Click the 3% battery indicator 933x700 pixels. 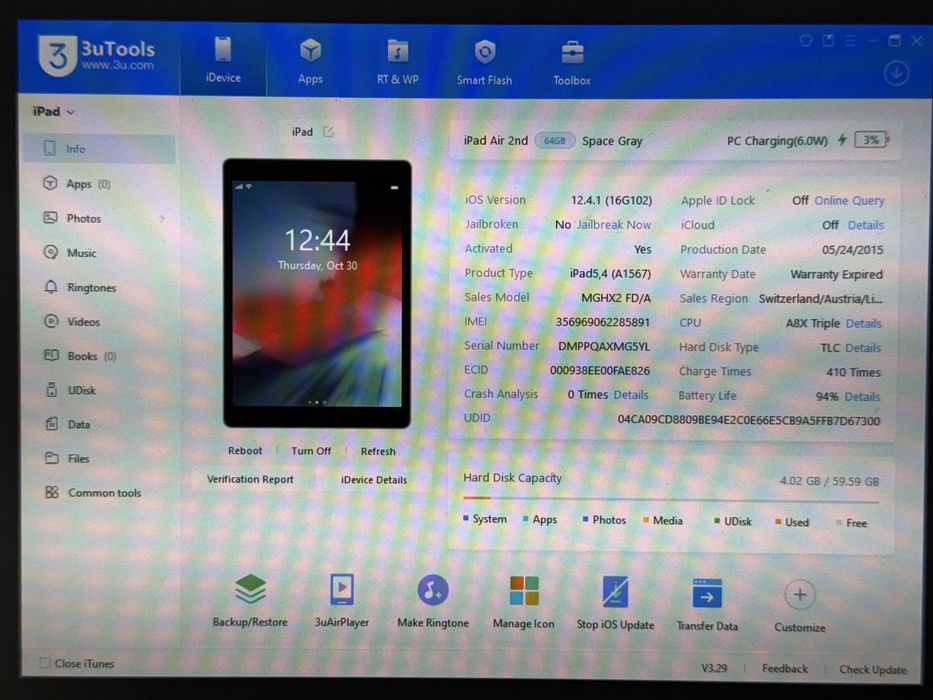871,140
